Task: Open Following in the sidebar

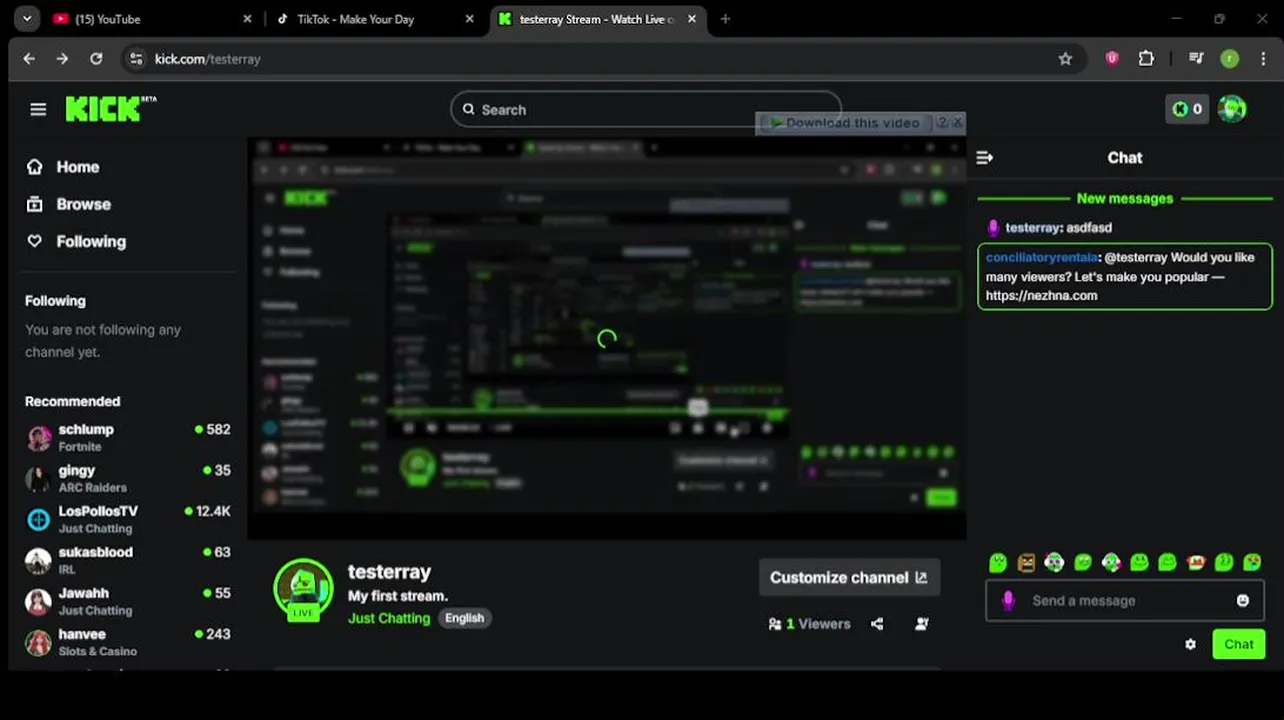Action: coord(76,241)
